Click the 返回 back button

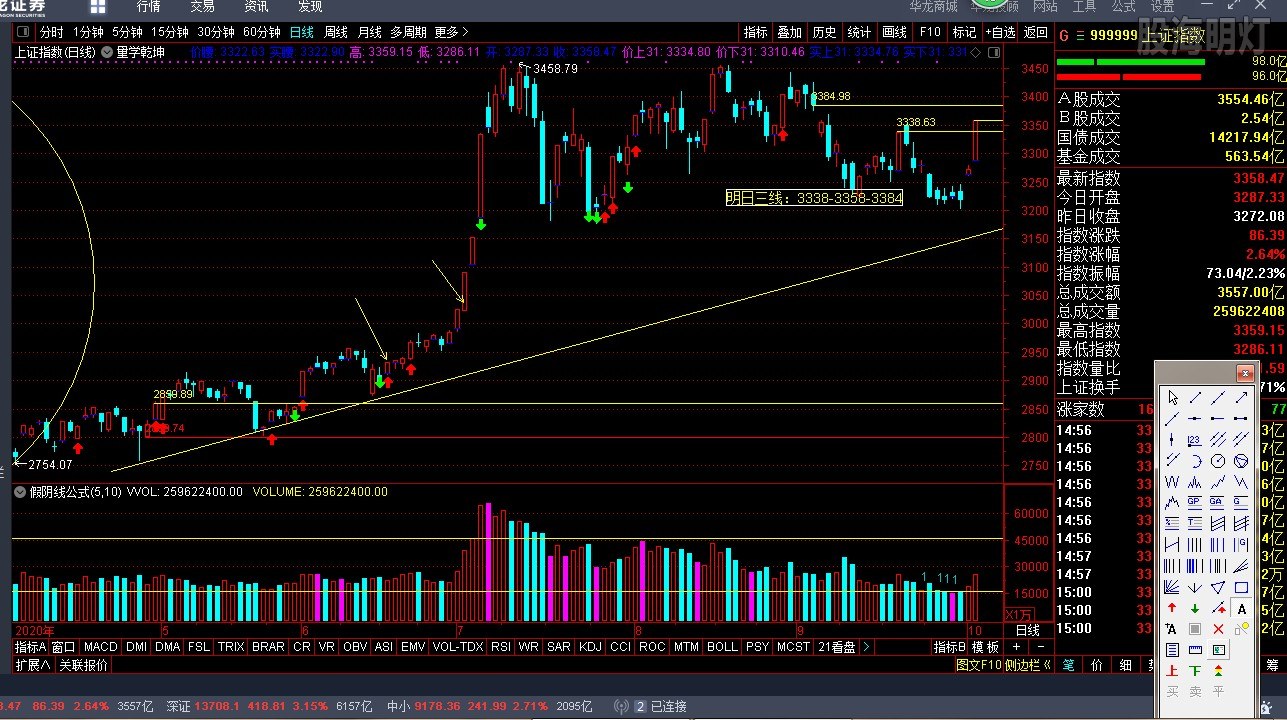coord(1036,32)
